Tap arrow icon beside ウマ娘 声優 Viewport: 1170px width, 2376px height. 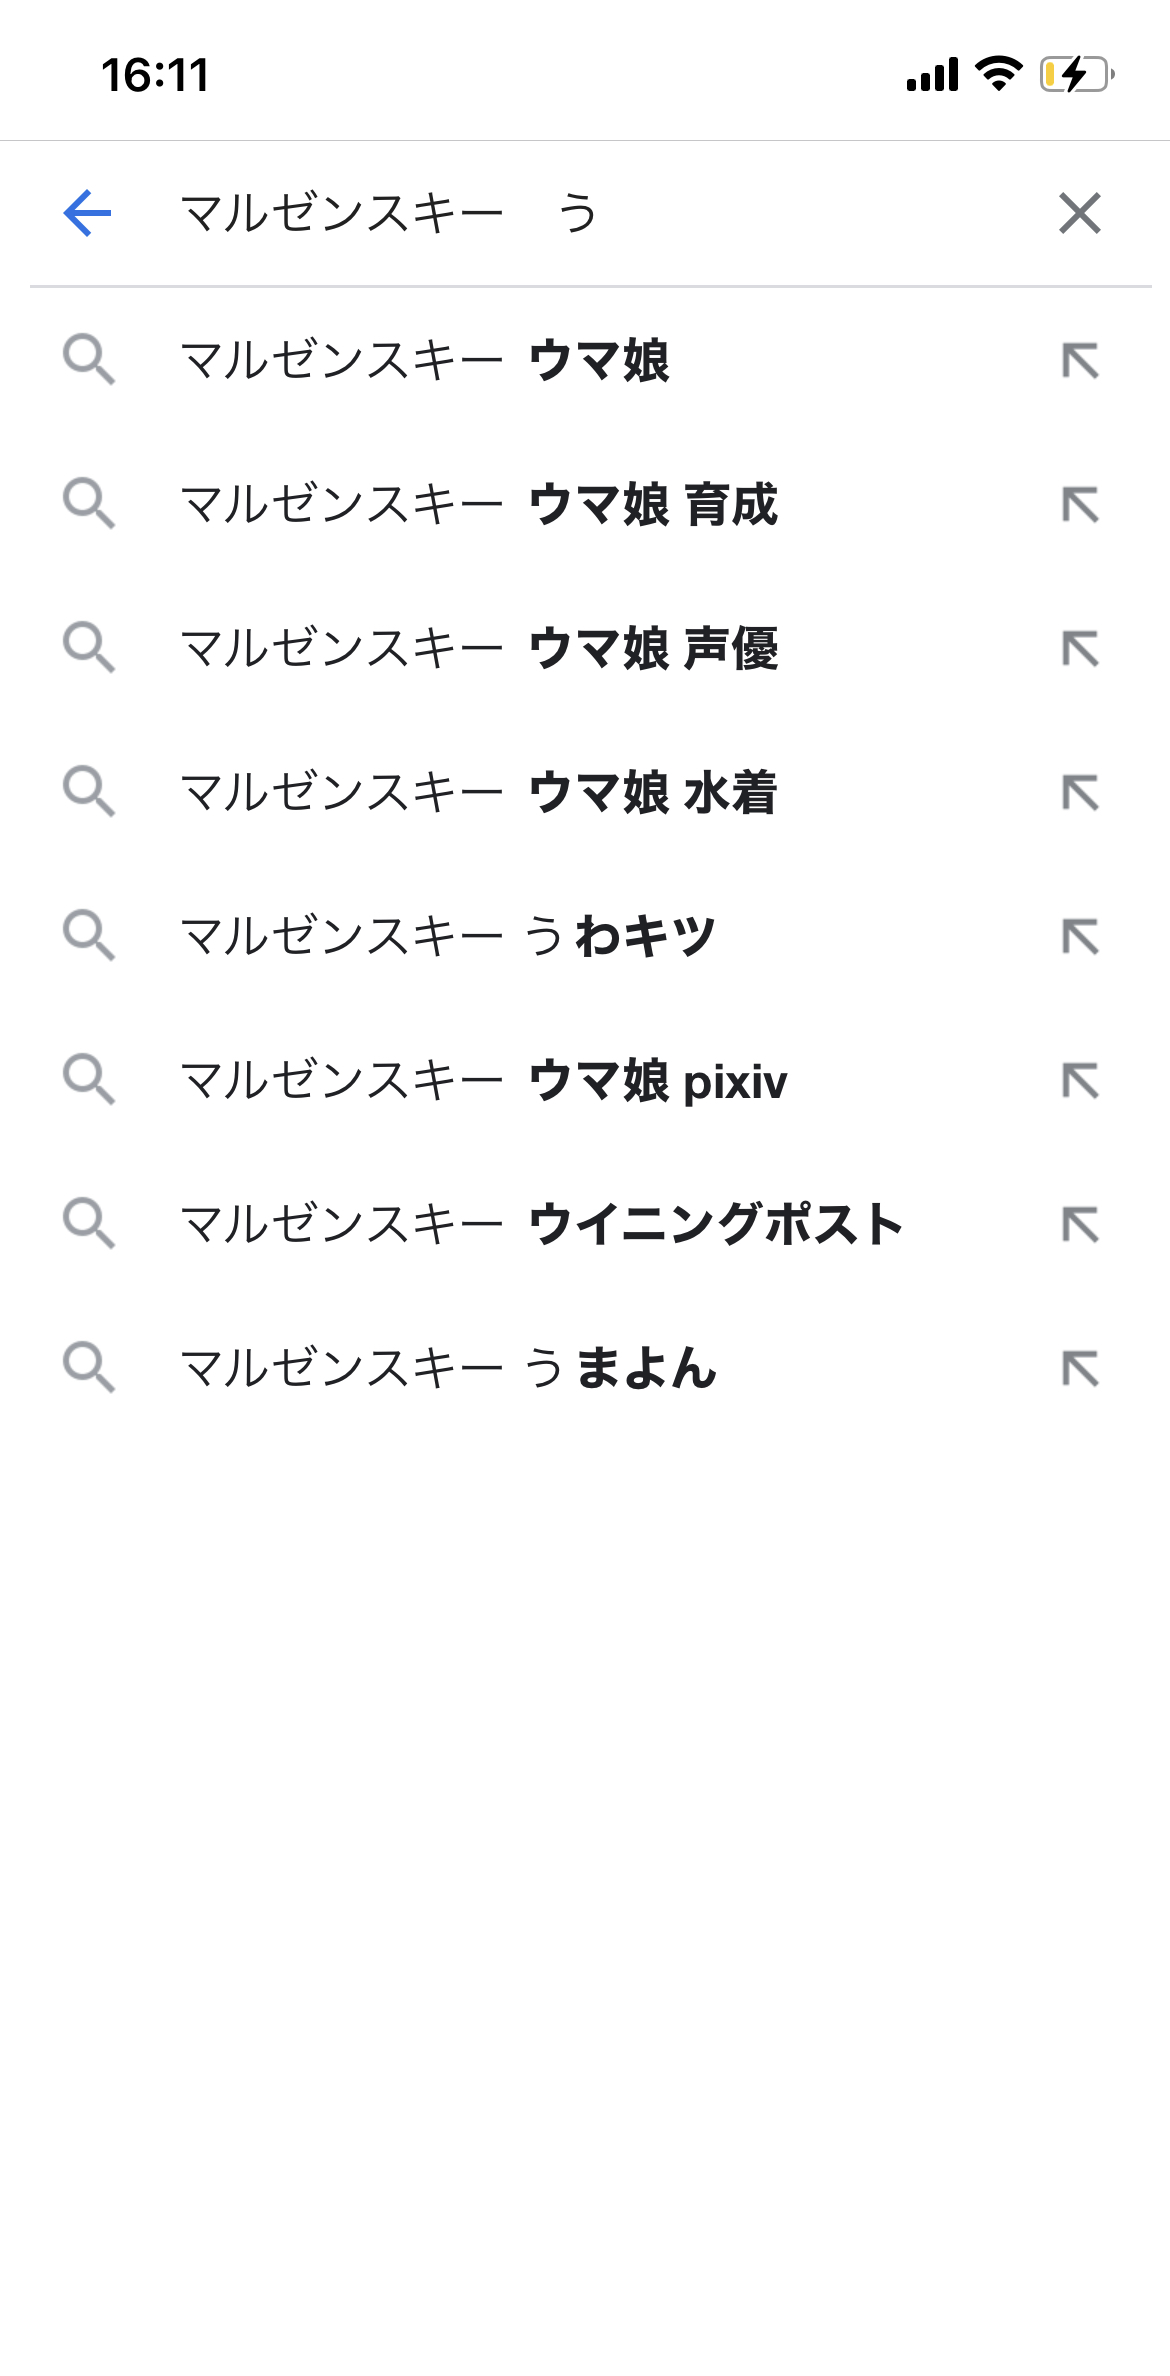(1080, 649)
